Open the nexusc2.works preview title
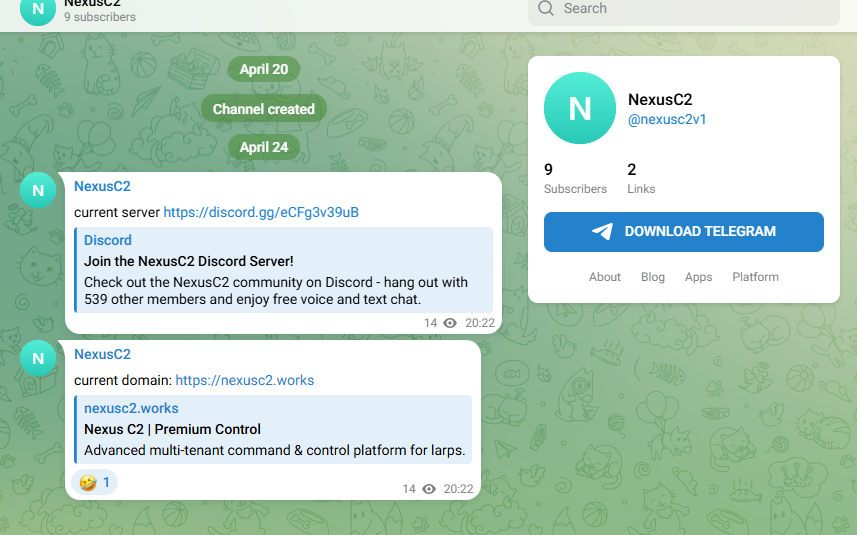Viewport: 857px width, 535px height. 131,408
